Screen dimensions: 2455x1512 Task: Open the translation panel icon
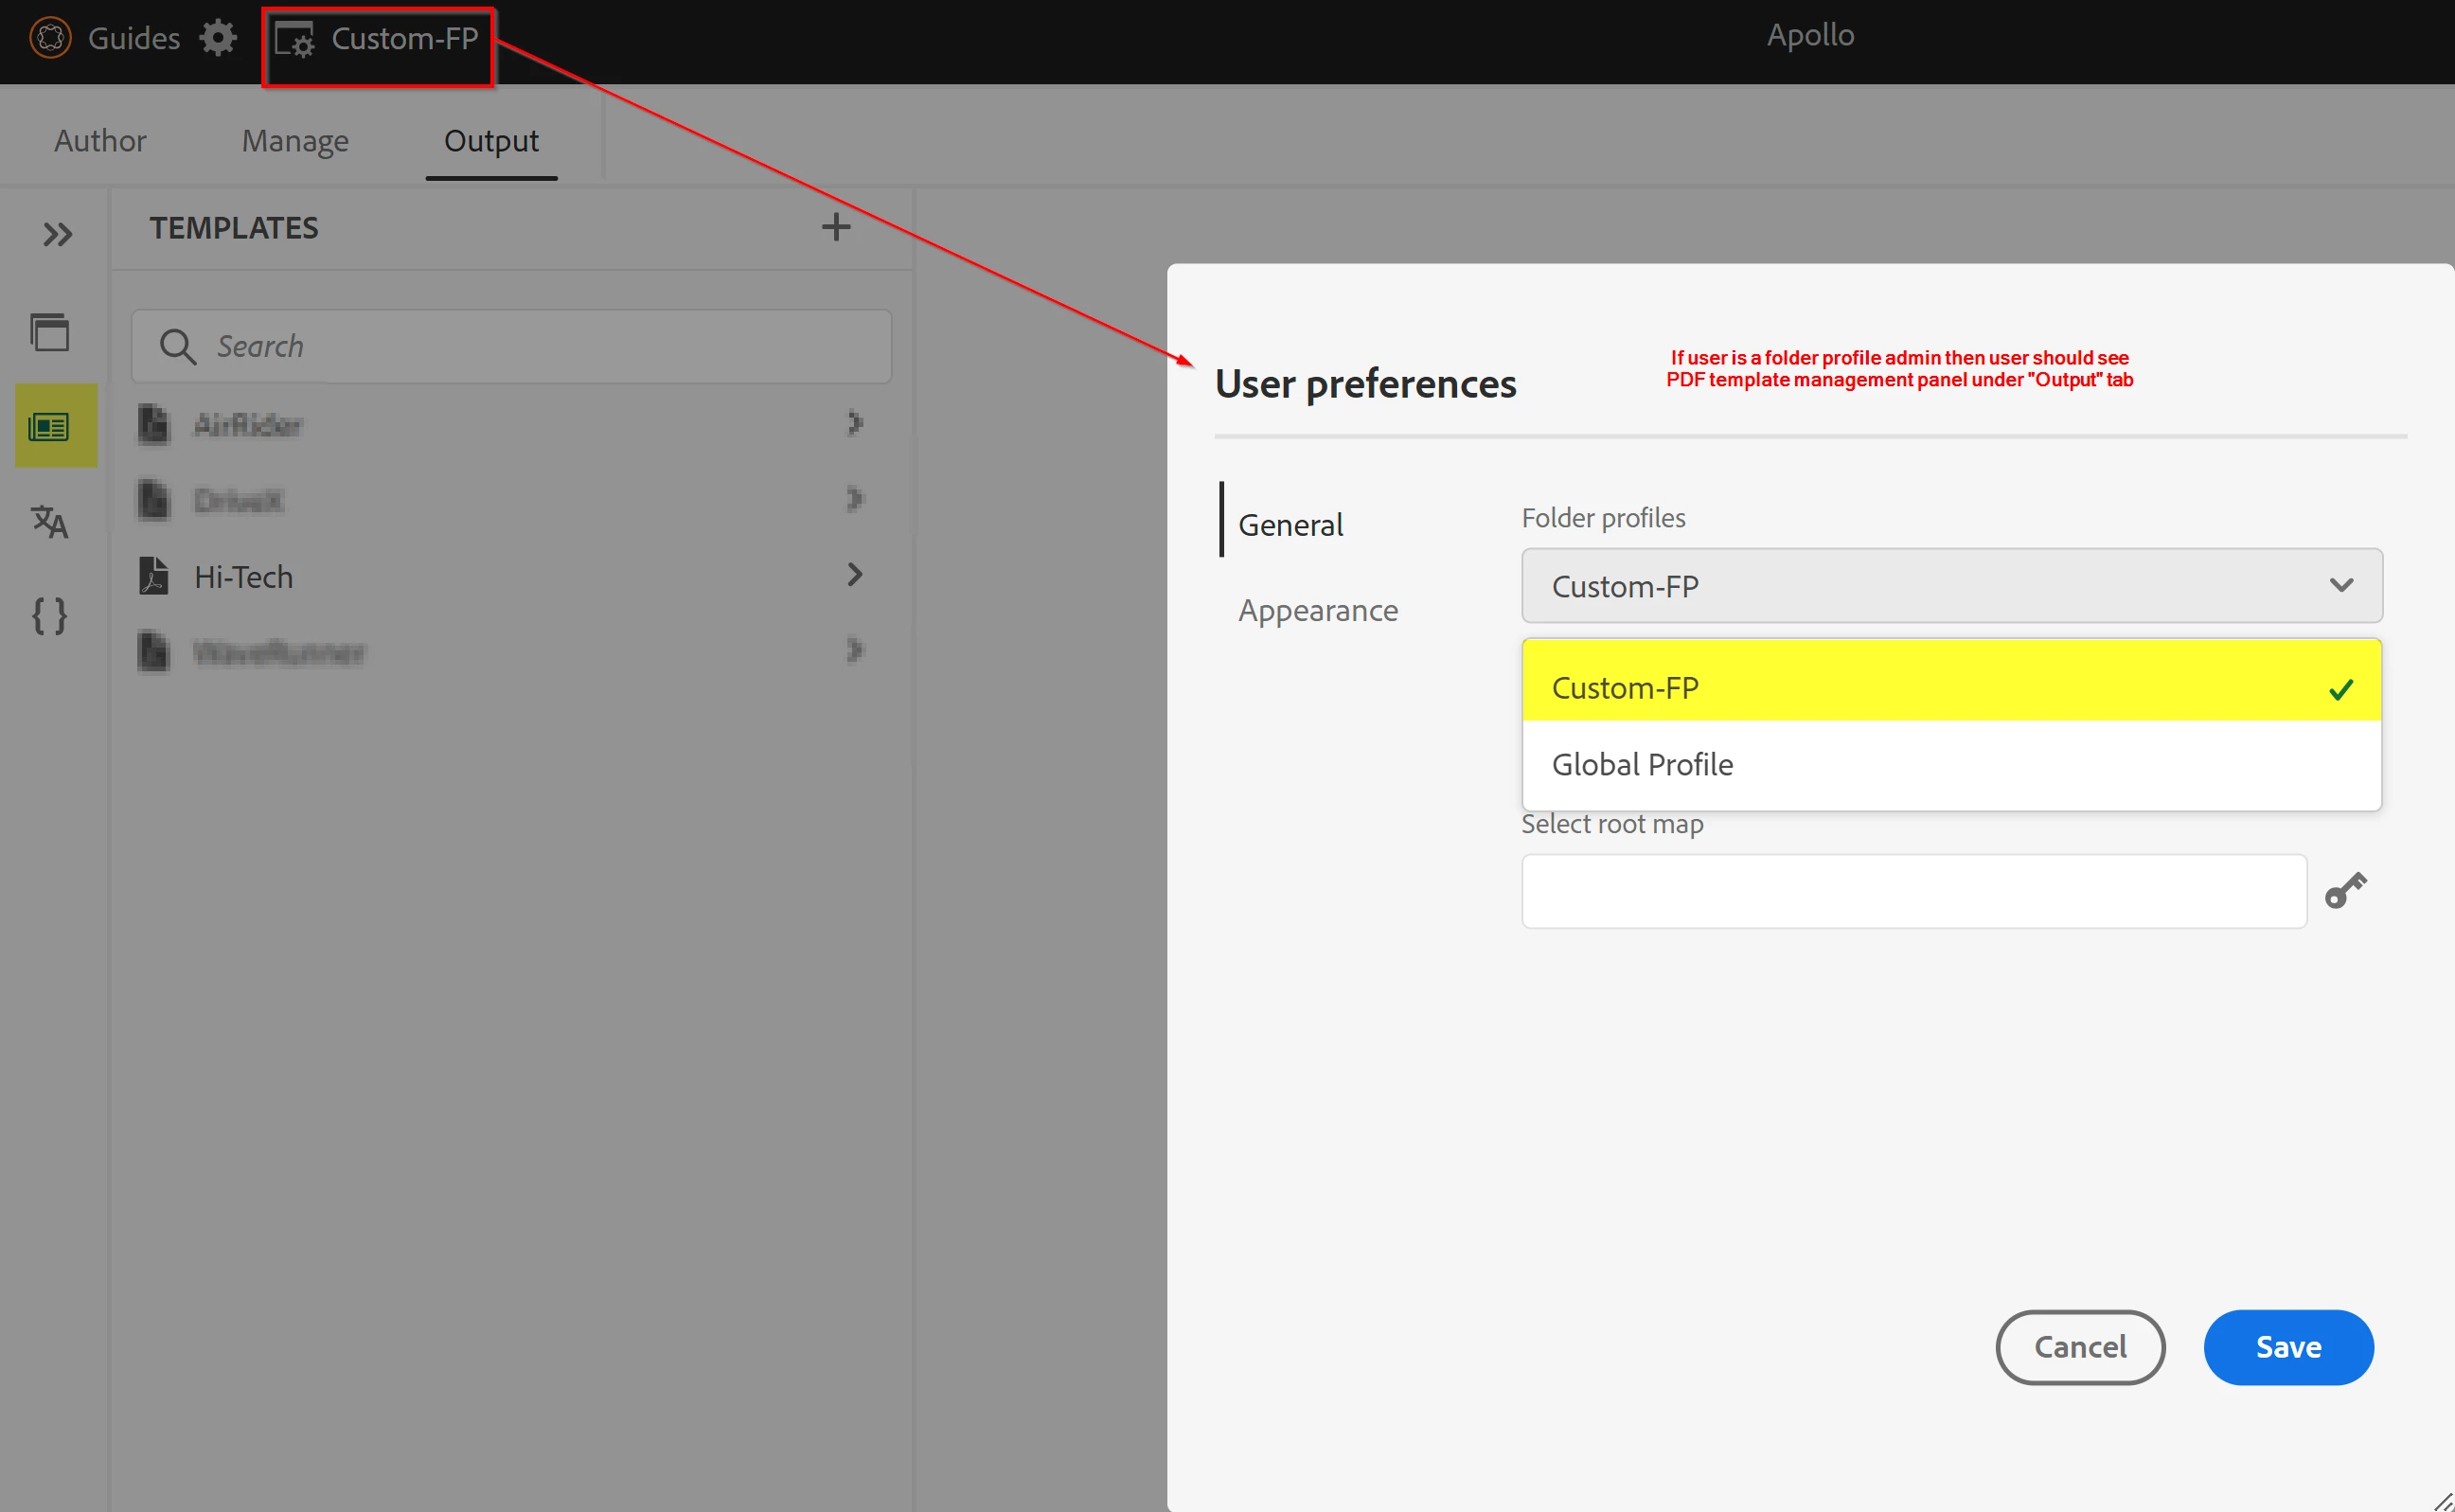tap(50, 521)
